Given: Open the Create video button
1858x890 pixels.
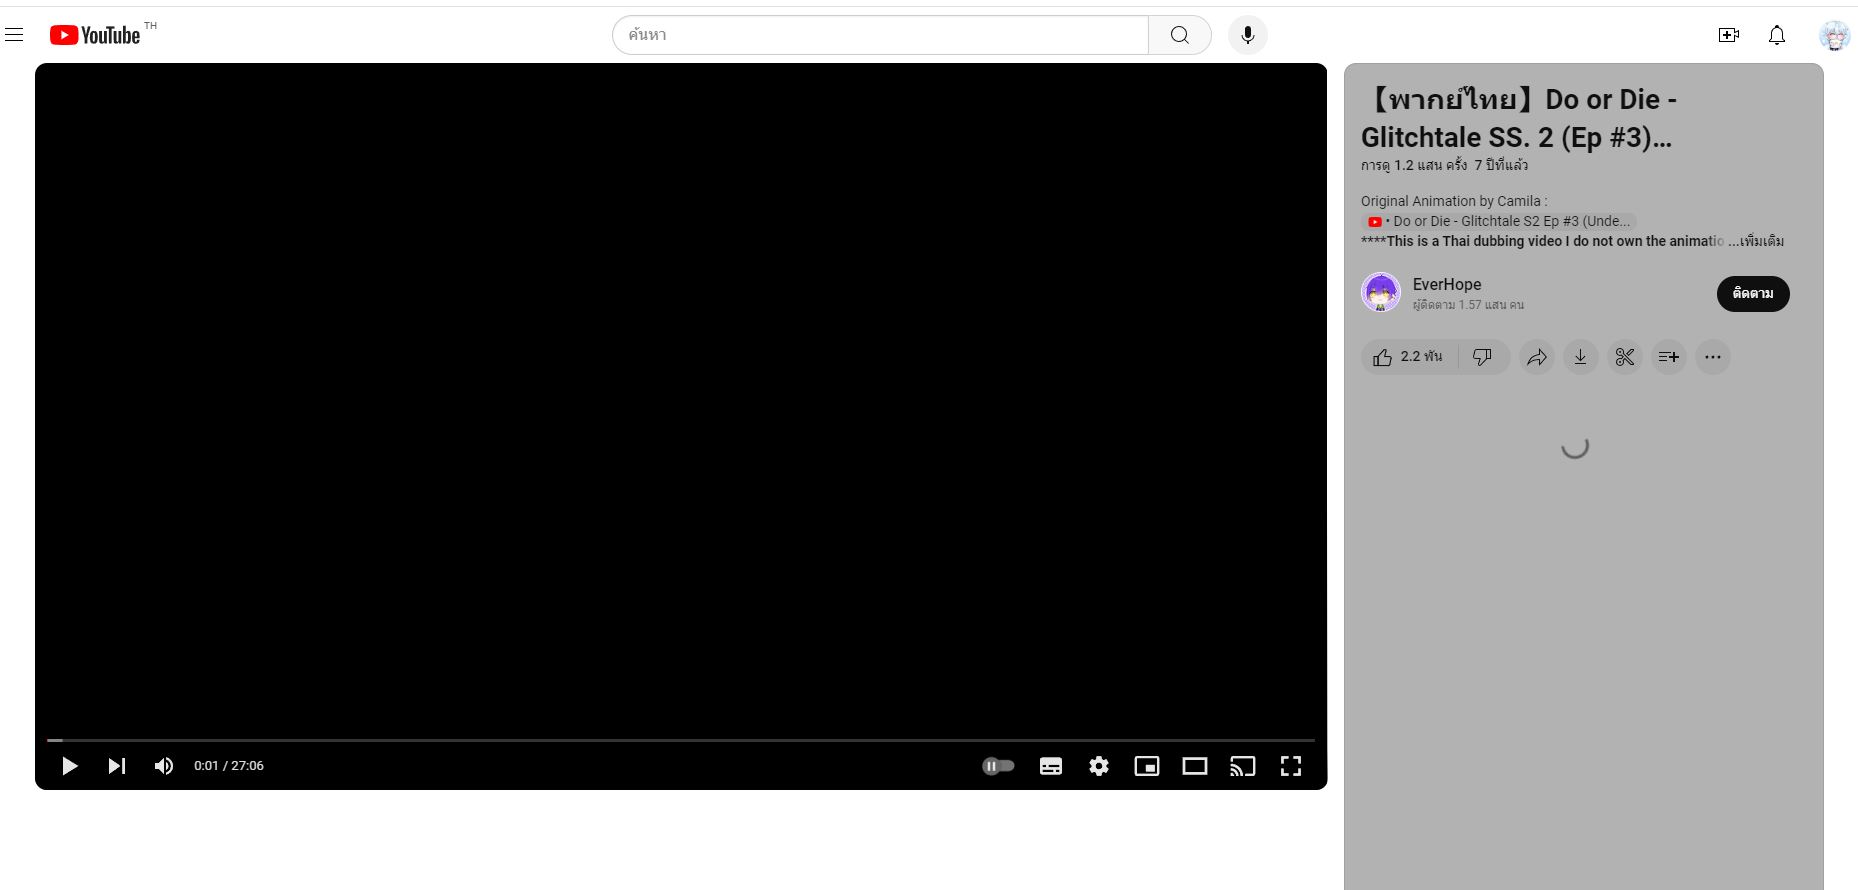Looking at the screenshot, I should [1728, 35].
